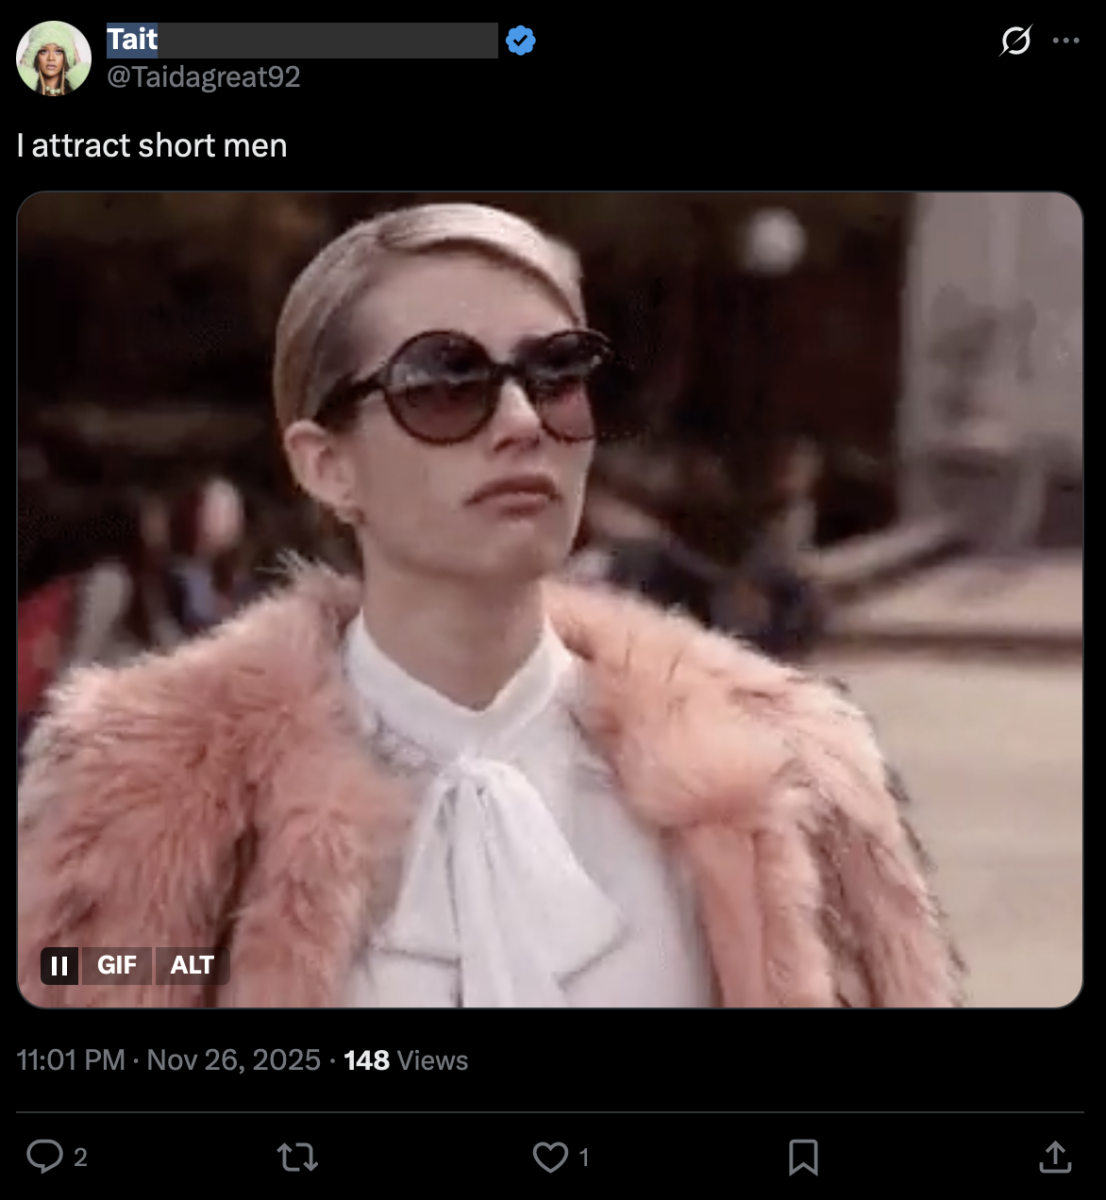The width and height of the screenshot is (1106, 1200).
Task: Click the tweet text "I attract short men"
Action: pyautogui.click(x=152, y=146)
